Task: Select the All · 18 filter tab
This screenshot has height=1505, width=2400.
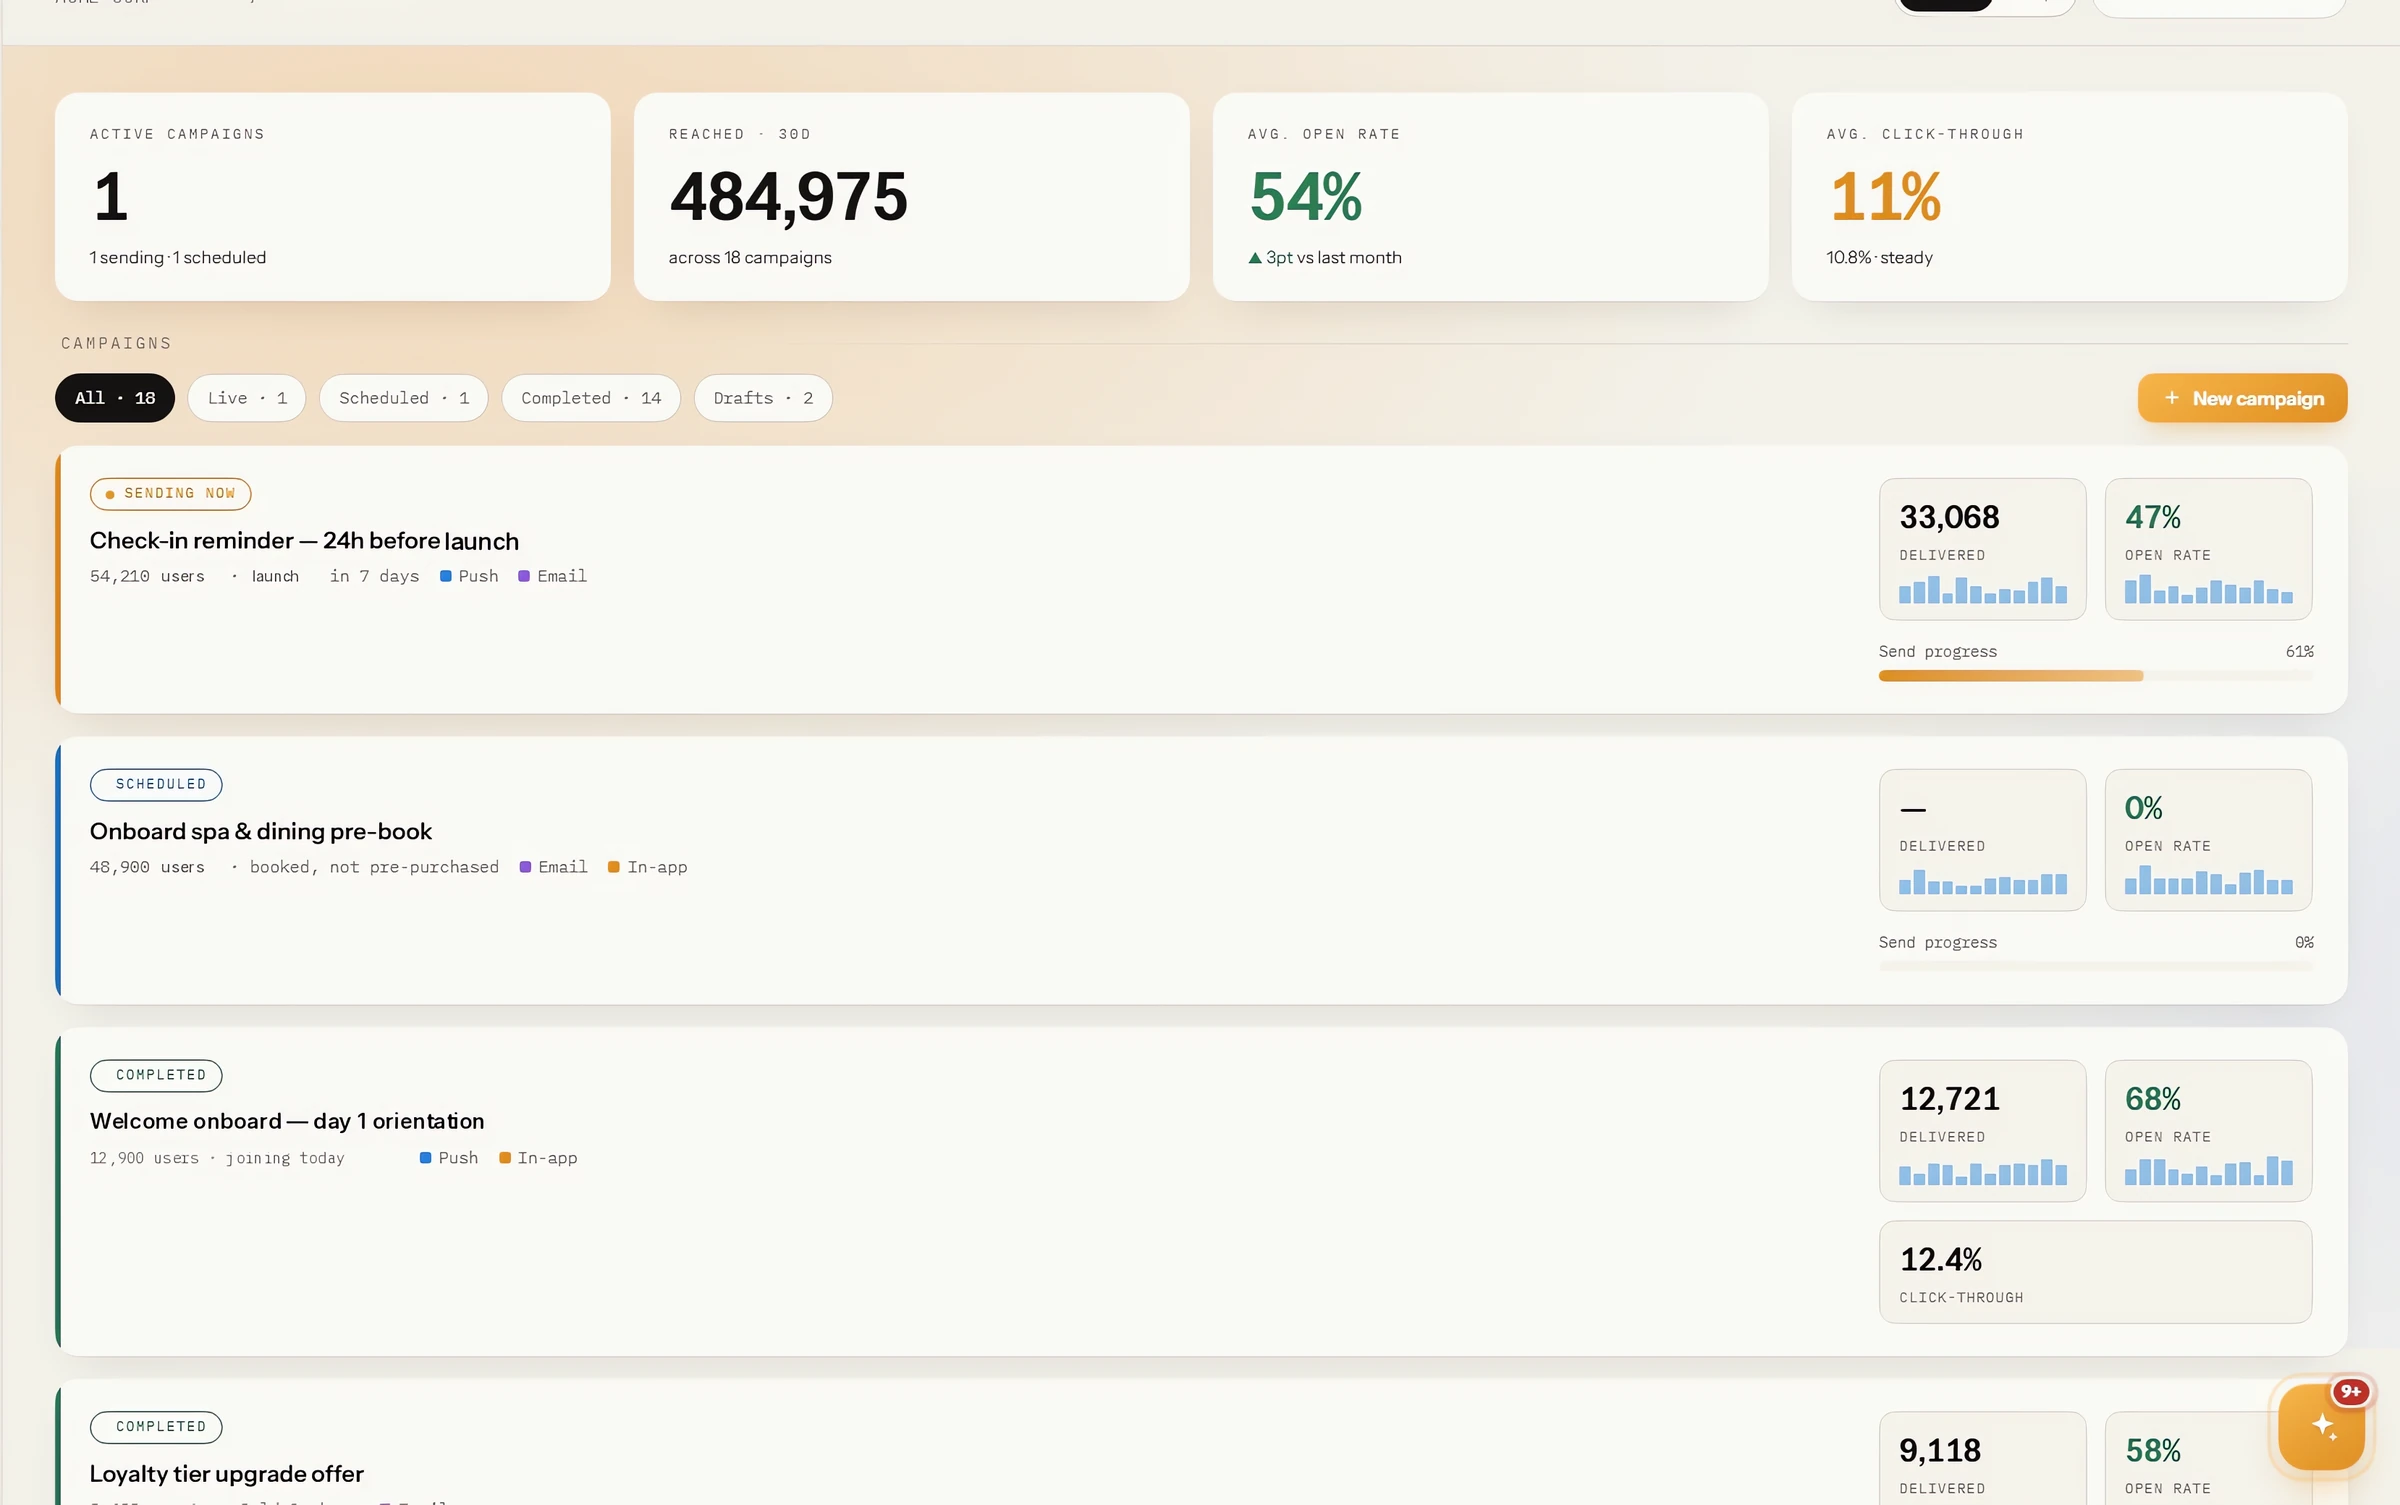Action: (x=115, y=398)
